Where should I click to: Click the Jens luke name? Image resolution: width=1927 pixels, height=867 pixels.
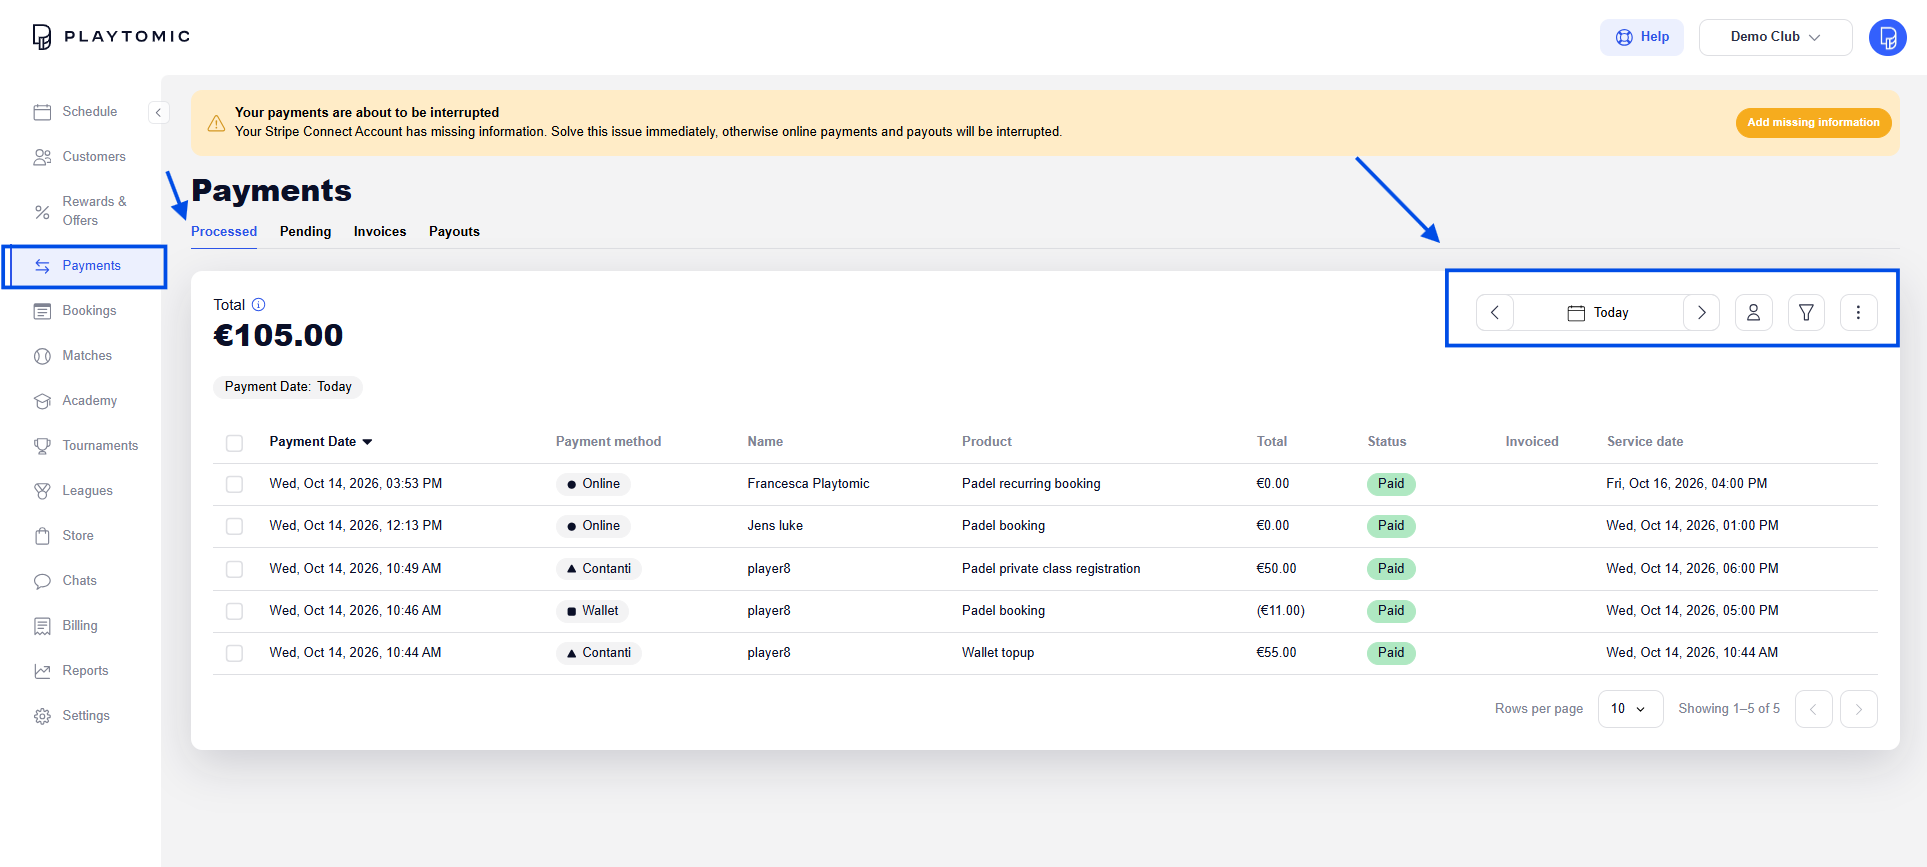click(775, 526)
